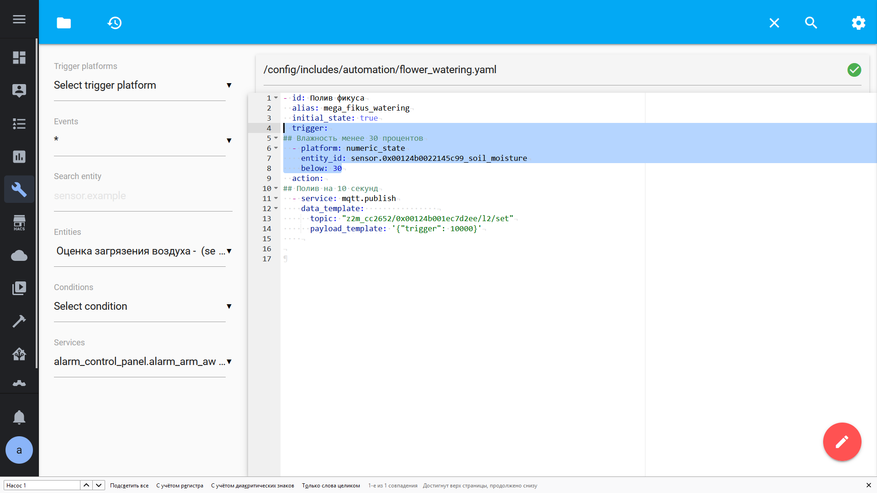877x493 pixels.
Task: Open the file history clock icon
Action: point(114,22)
